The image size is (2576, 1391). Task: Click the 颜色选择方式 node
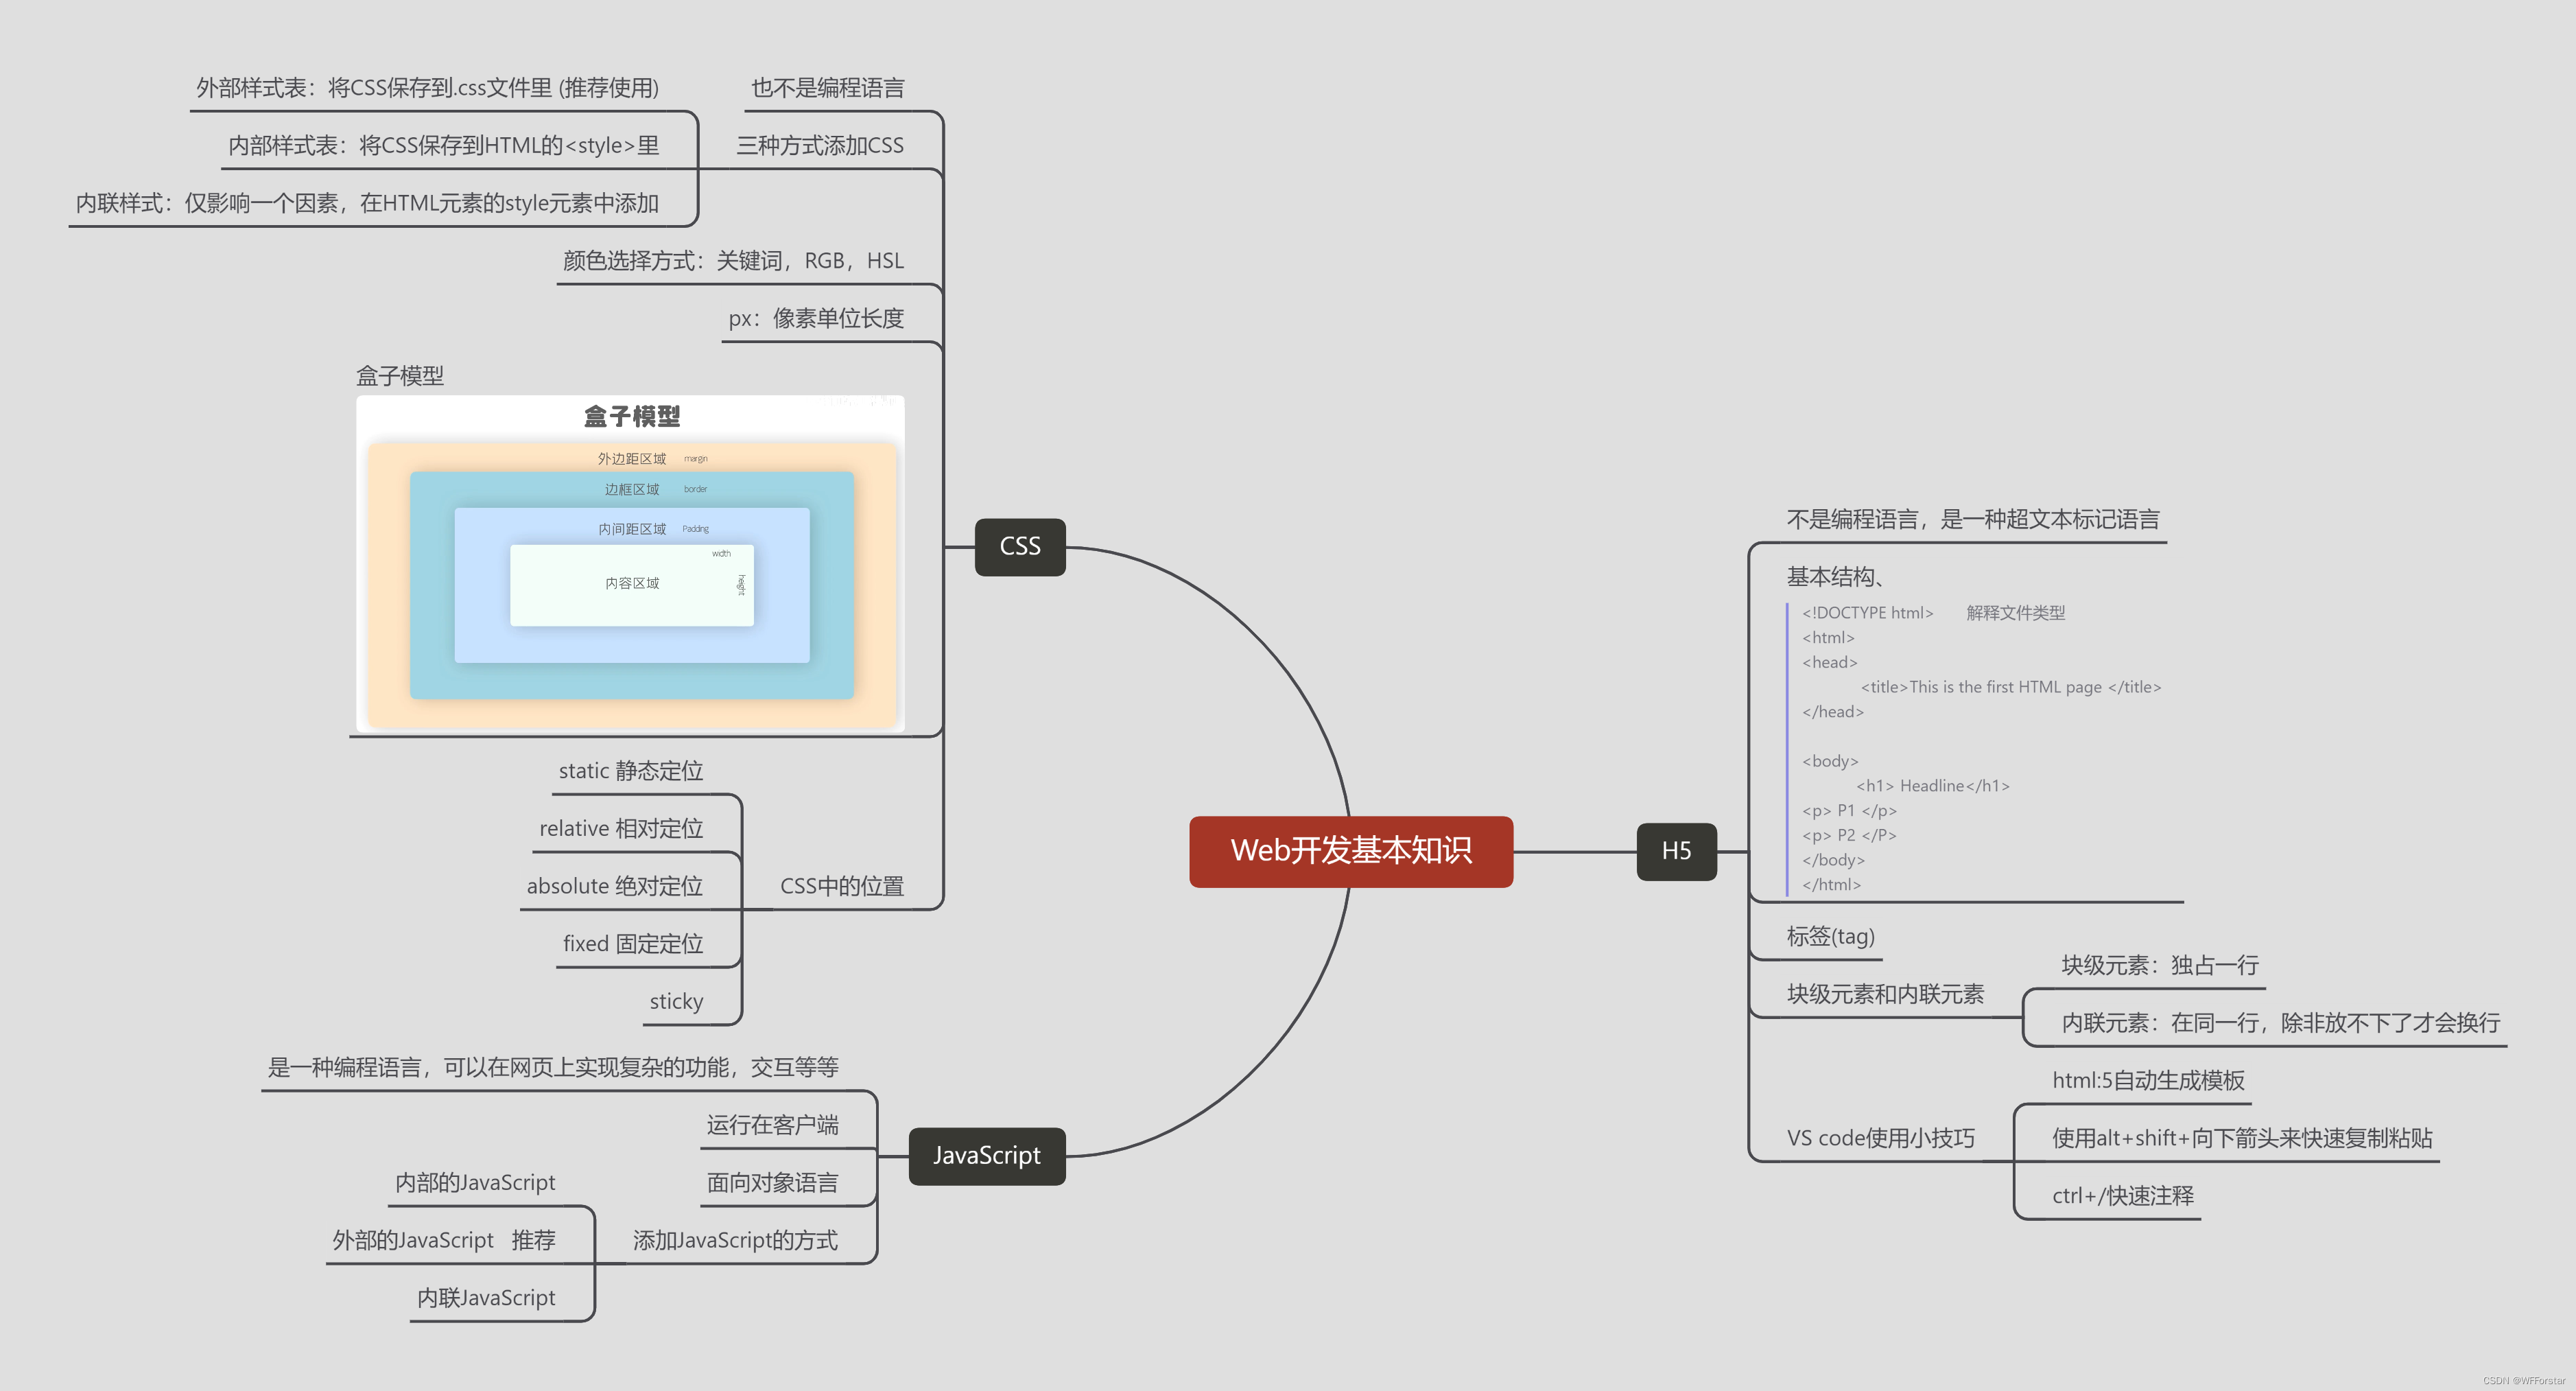733,261
